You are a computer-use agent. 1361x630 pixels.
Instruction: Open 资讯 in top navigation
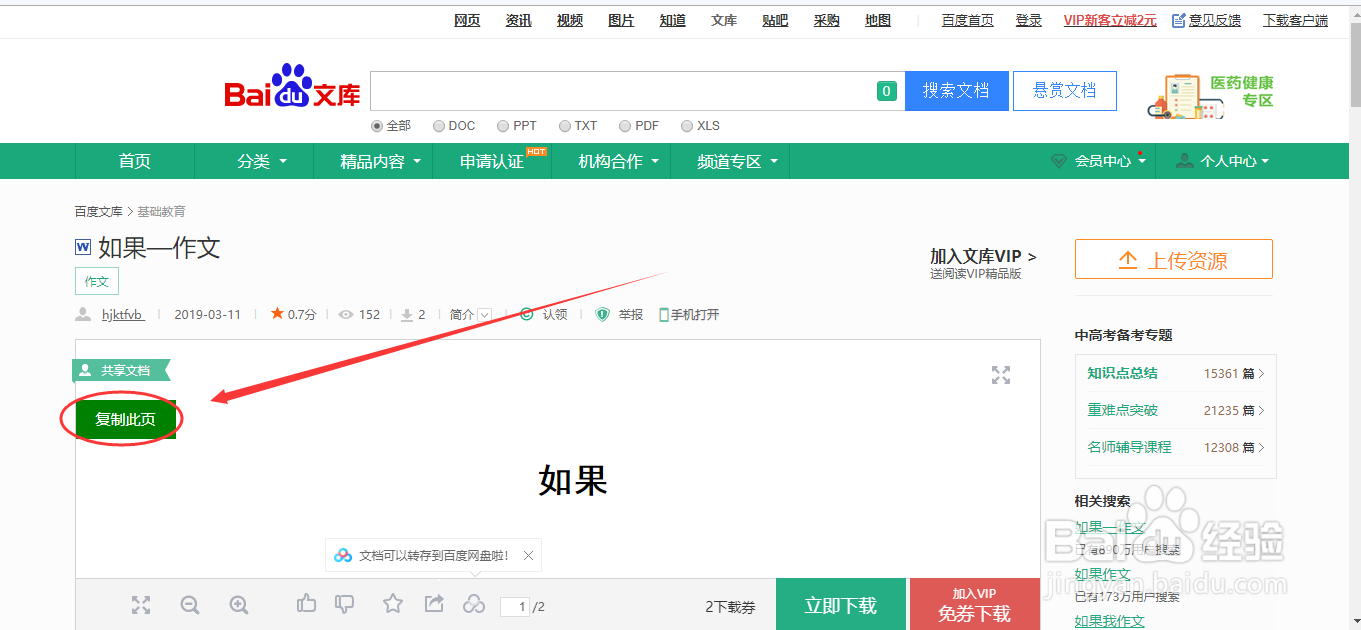tap(518, 20)
